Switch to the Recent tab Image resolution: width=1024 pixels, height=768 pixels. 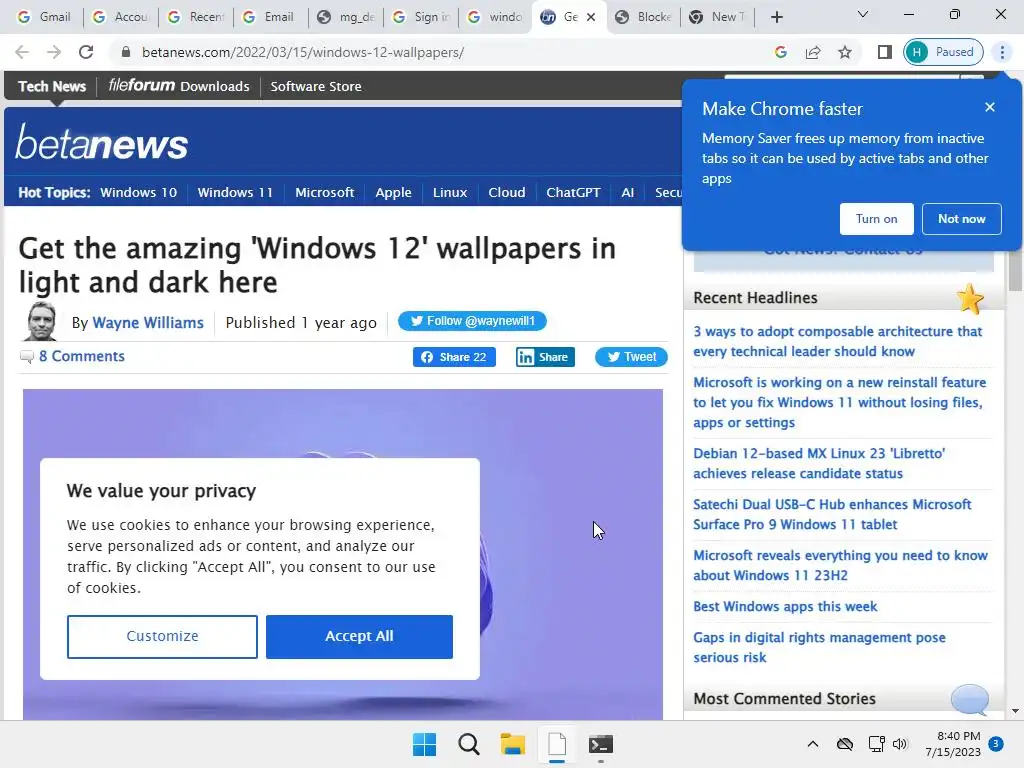[x=197, y=17]
